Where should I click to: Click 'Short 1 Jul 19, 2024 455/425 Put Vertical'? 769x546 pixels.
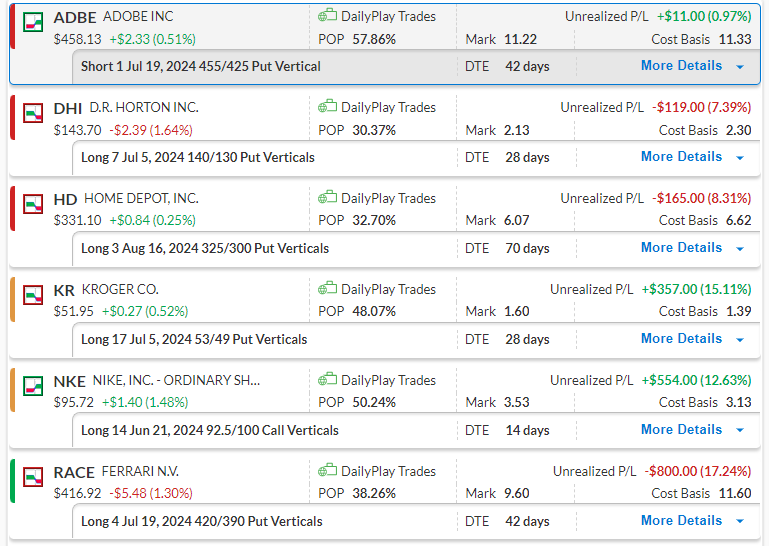point(201,66)
